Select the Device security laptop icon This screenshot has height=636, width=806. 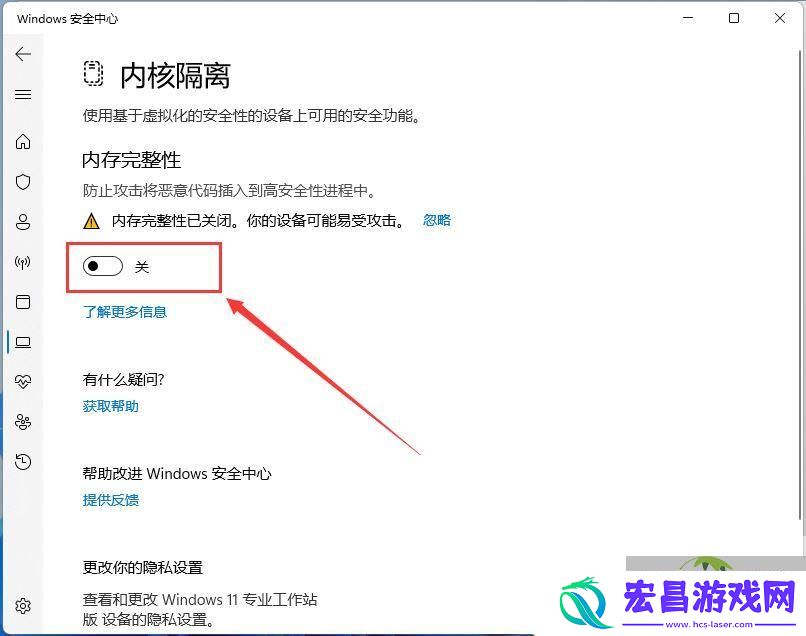(23, 342)
